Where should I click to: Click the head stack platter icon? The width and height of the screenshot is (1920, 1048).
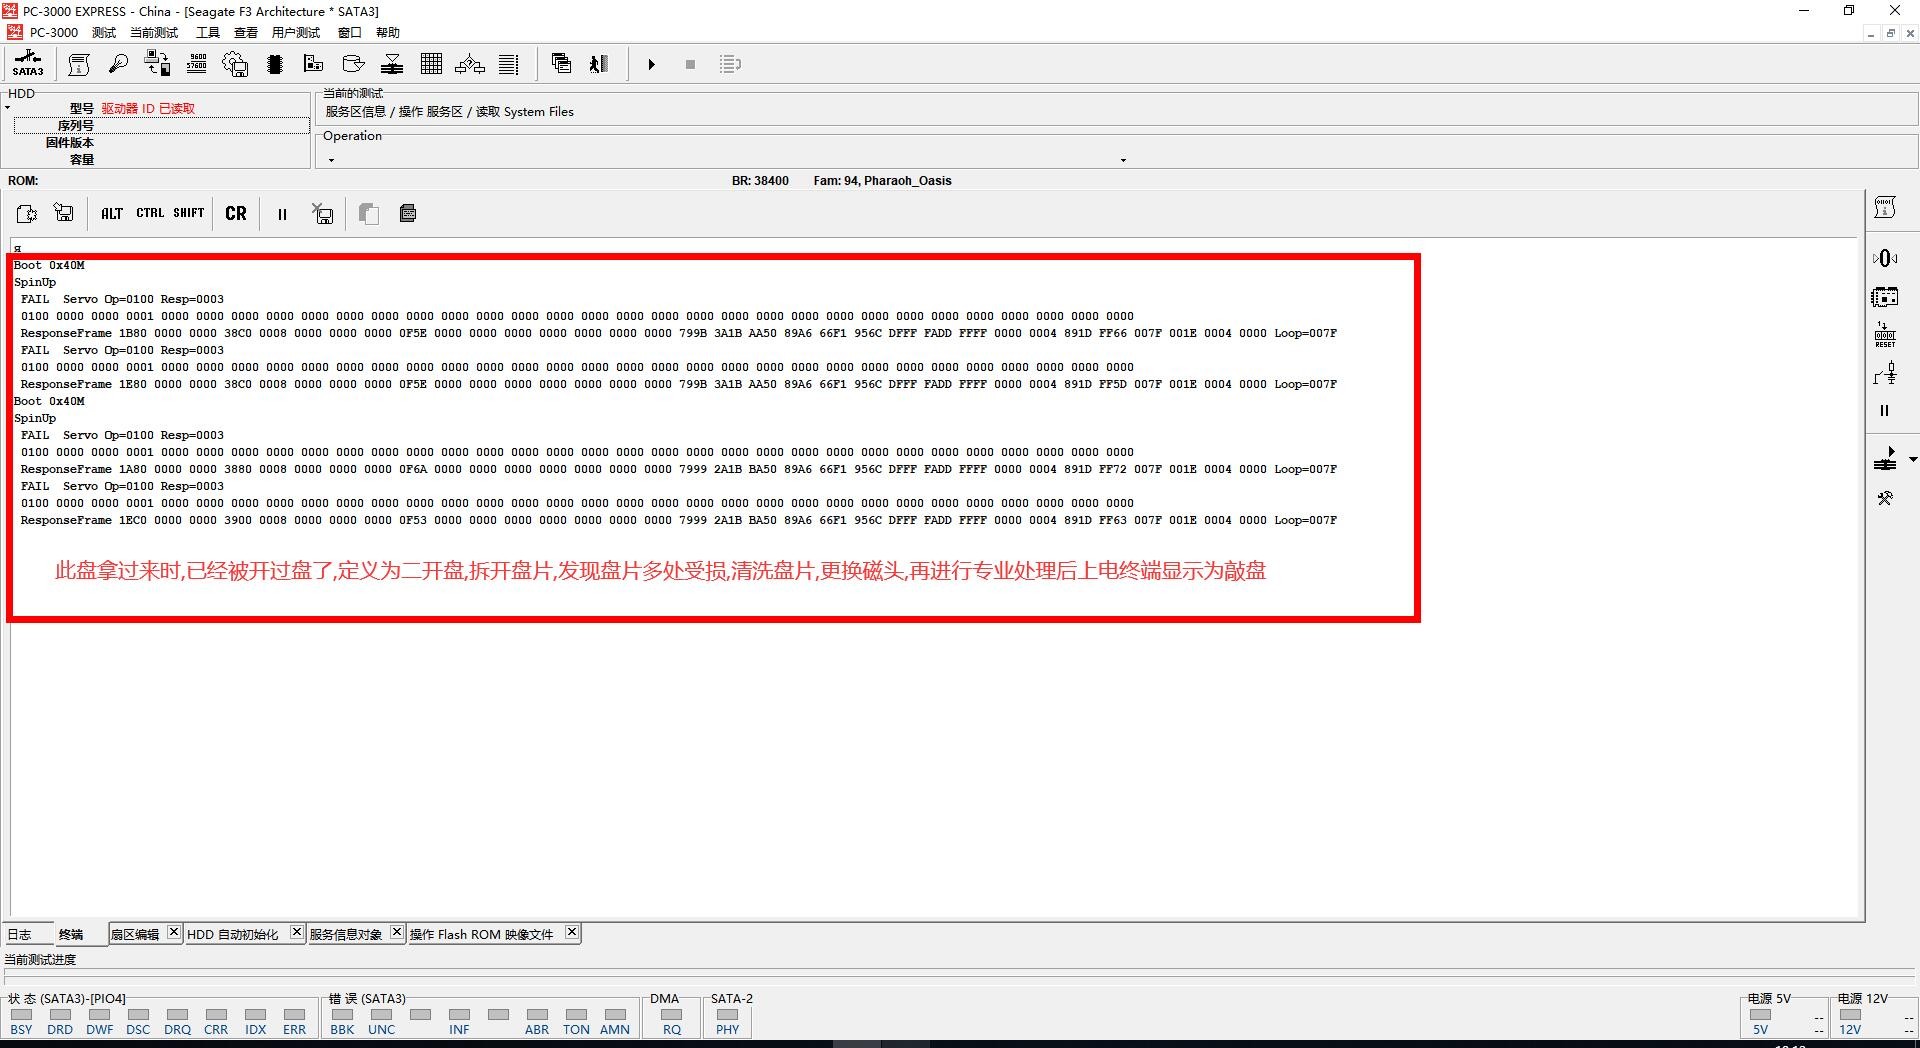point(392,64)
